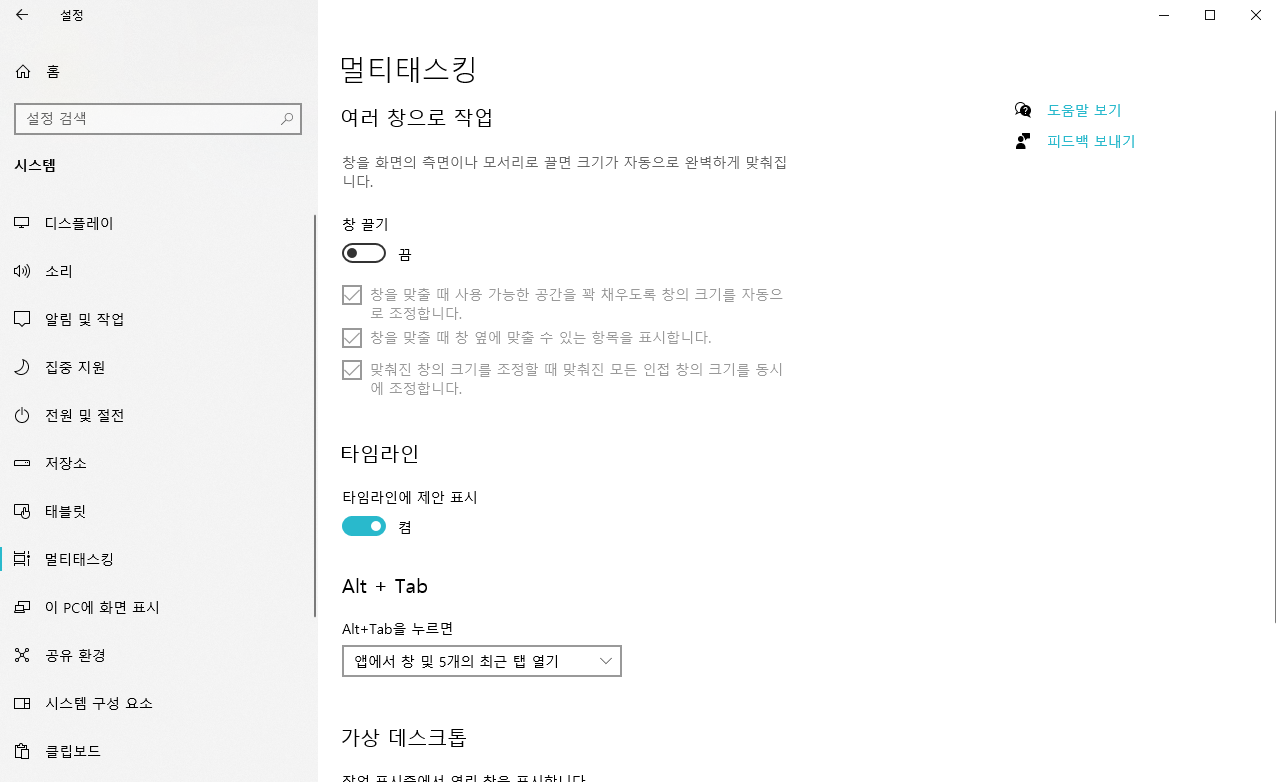Viewport: 1276px width, 782px height.
Task: Open the Shared experiences (공유 환경) icon
Action: coord(22,655)
